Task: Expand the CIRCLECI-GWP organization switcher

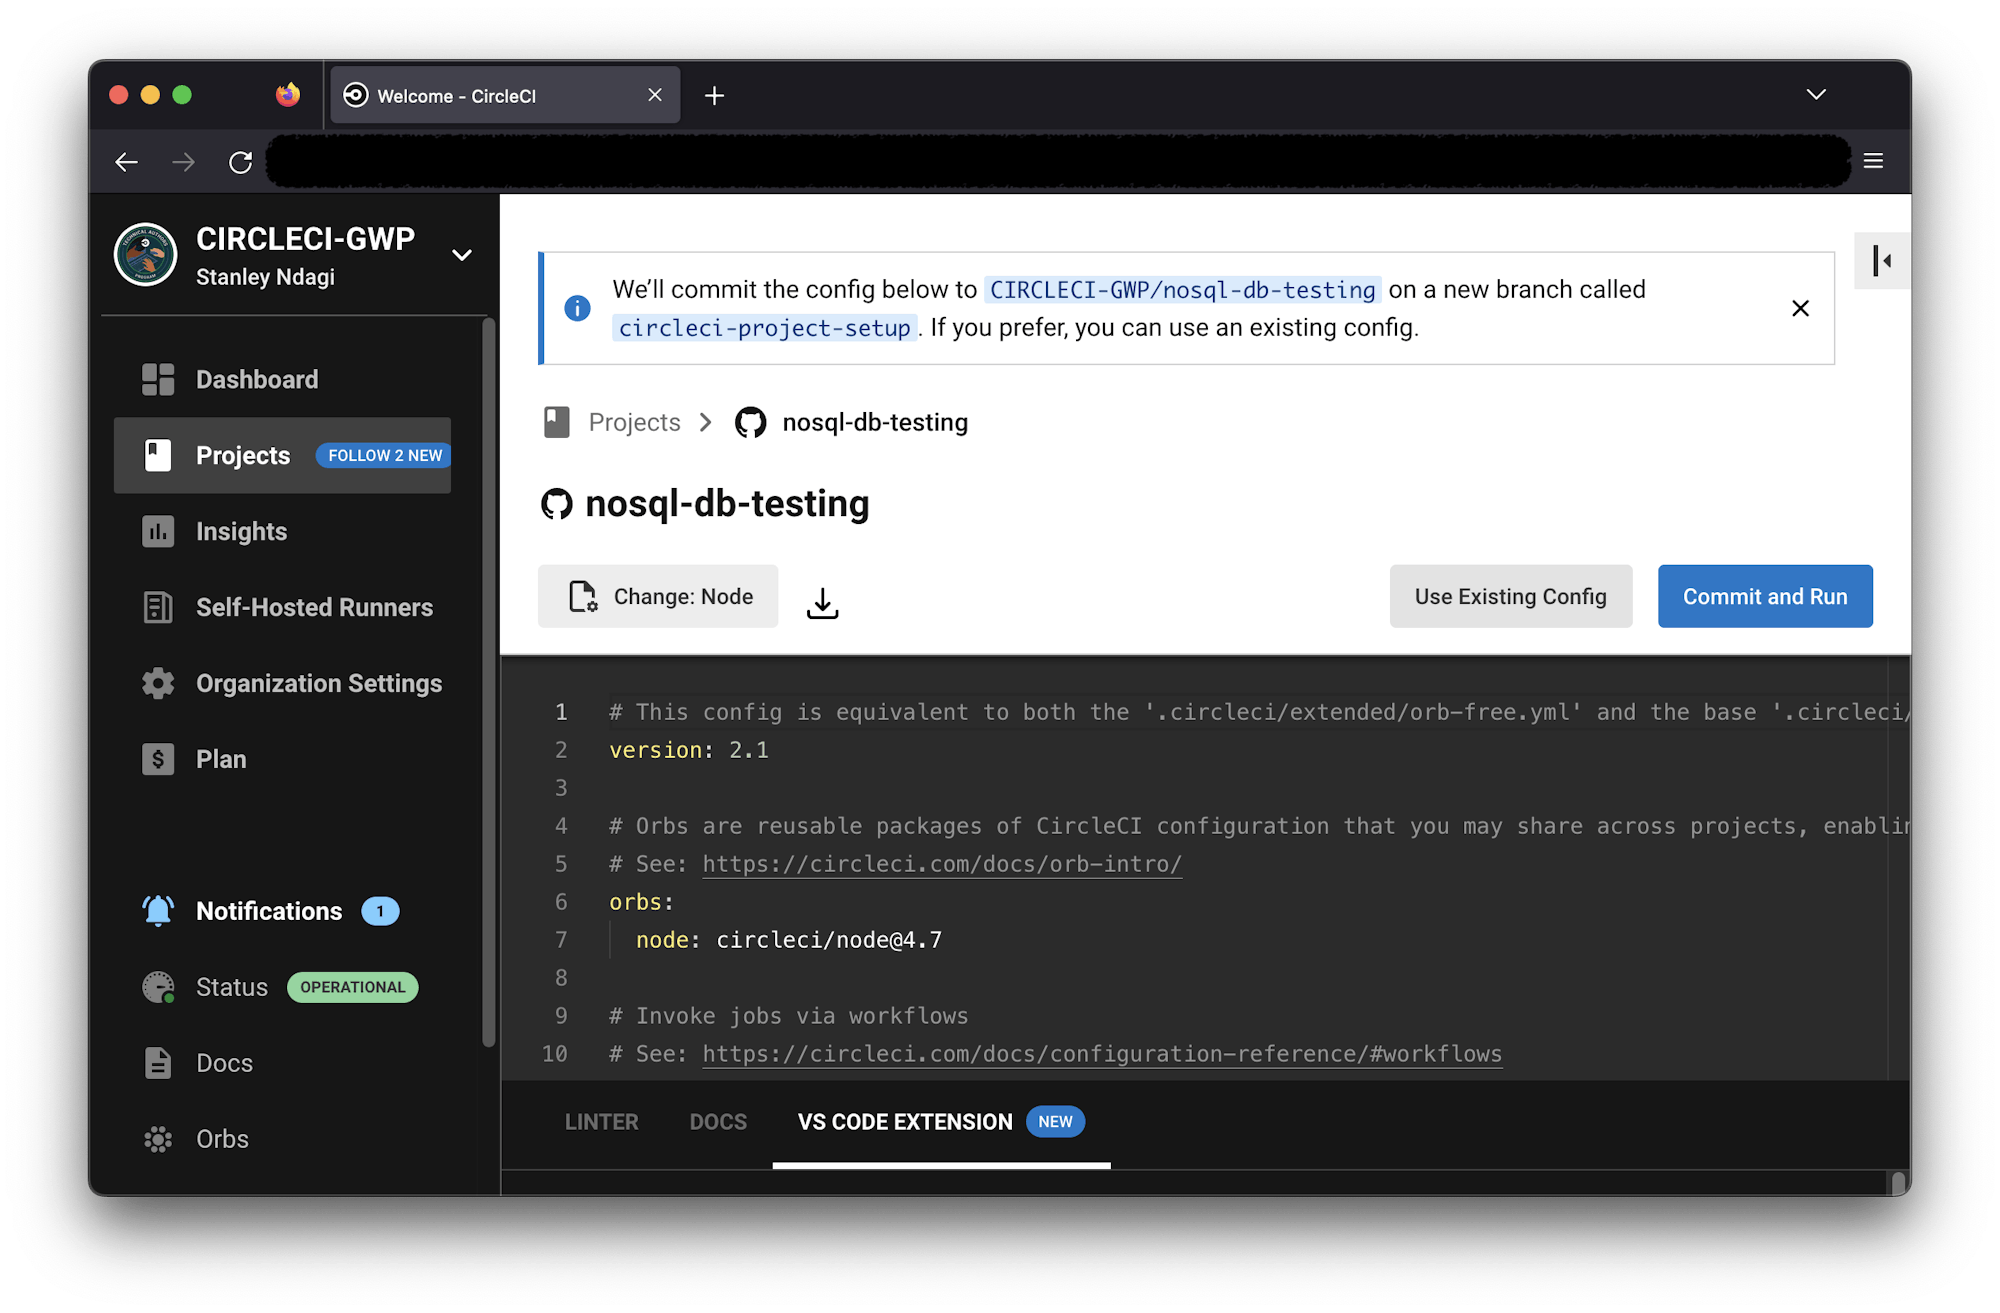Action: pos(461,255)
